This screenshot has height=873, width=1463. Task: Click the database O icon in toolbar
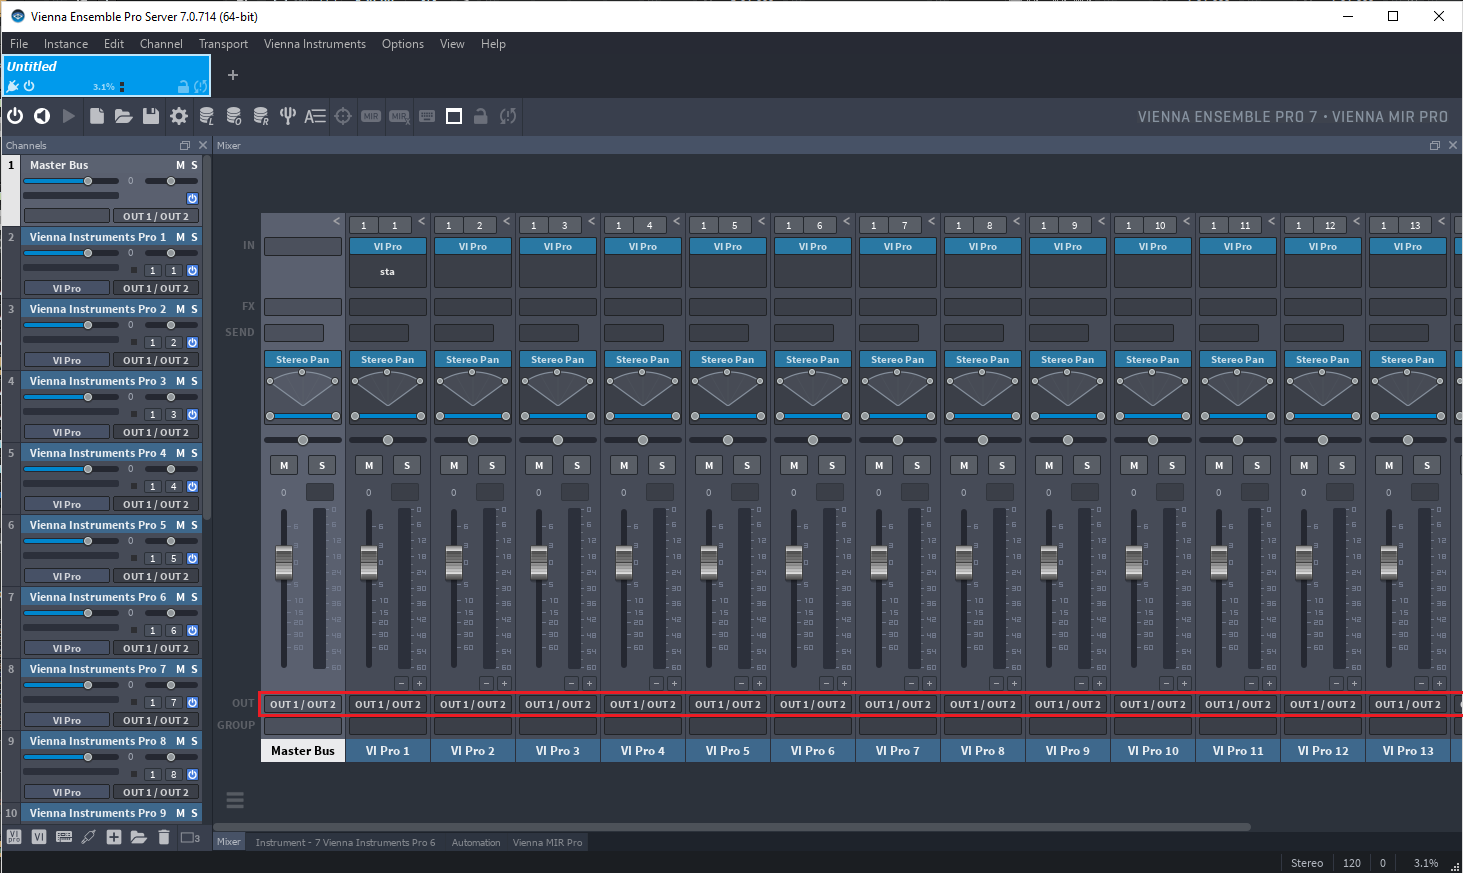pyautogui.click(x=233, y=116)
